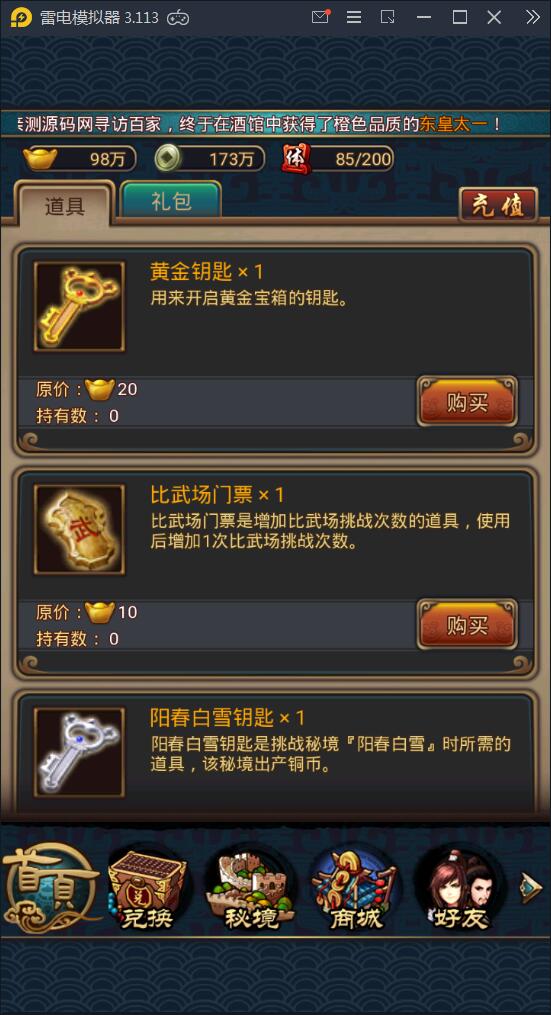Click the golden key item icon
This screenshot has height=1015, width=551.
coord(79,307)
